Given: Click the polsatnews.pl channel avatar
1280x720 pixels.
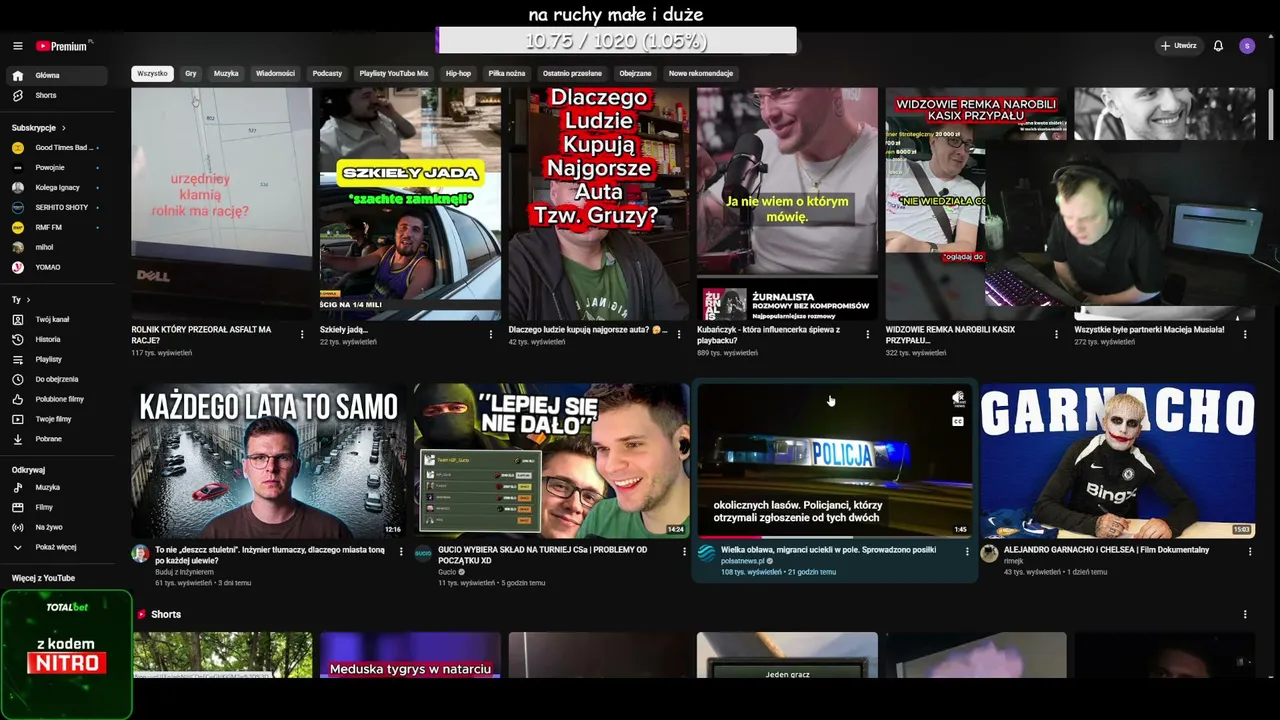Looking at the screenshot, I should click(x=706, y=553).
